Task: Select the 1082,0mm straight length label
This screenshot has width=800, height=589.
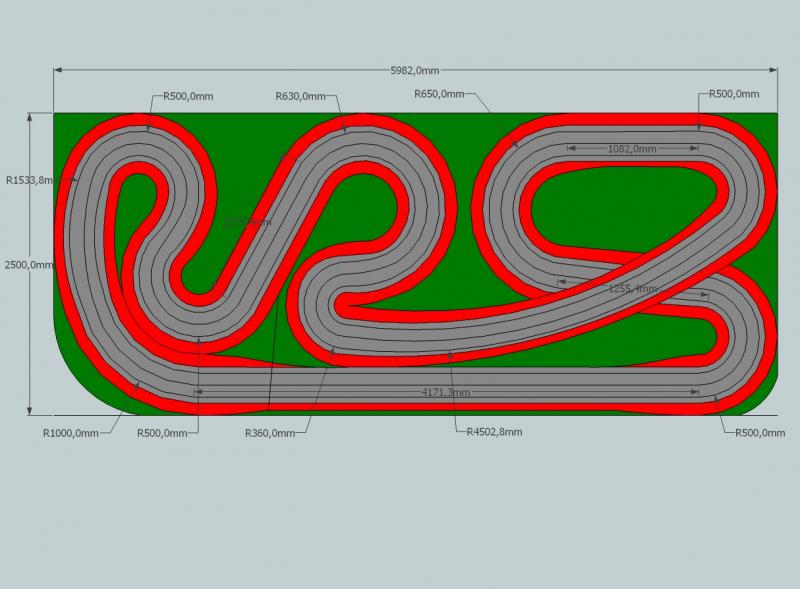Action: coord(632,148)
